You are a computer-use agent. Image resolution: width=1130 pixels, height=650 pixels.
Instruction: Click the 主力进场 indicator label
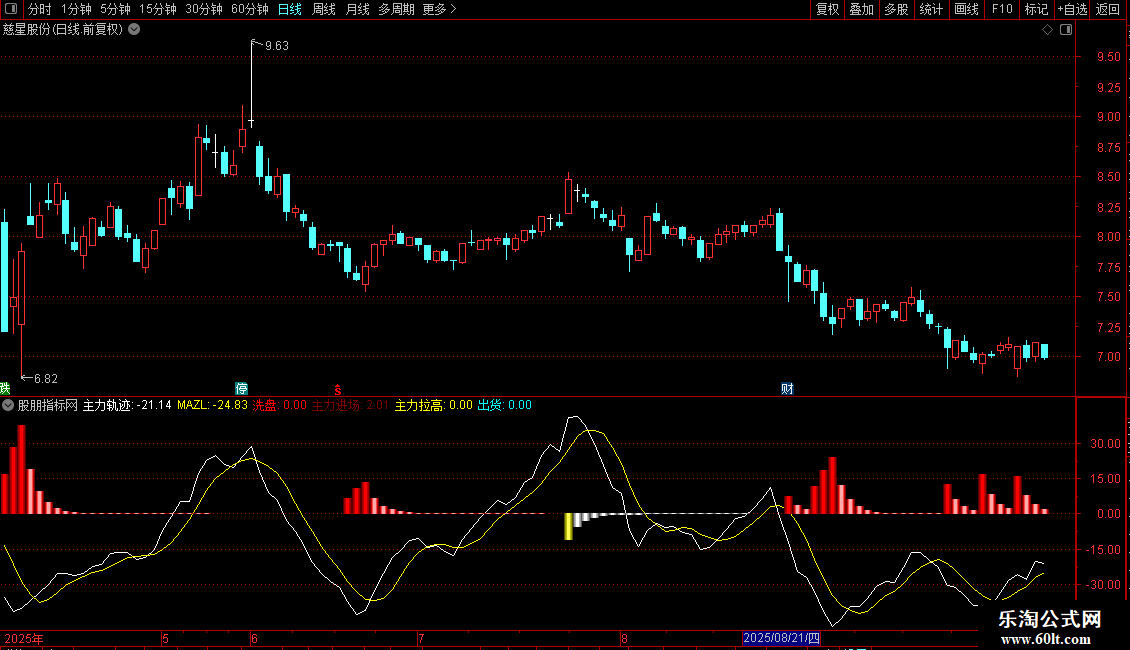coord(350,405)
